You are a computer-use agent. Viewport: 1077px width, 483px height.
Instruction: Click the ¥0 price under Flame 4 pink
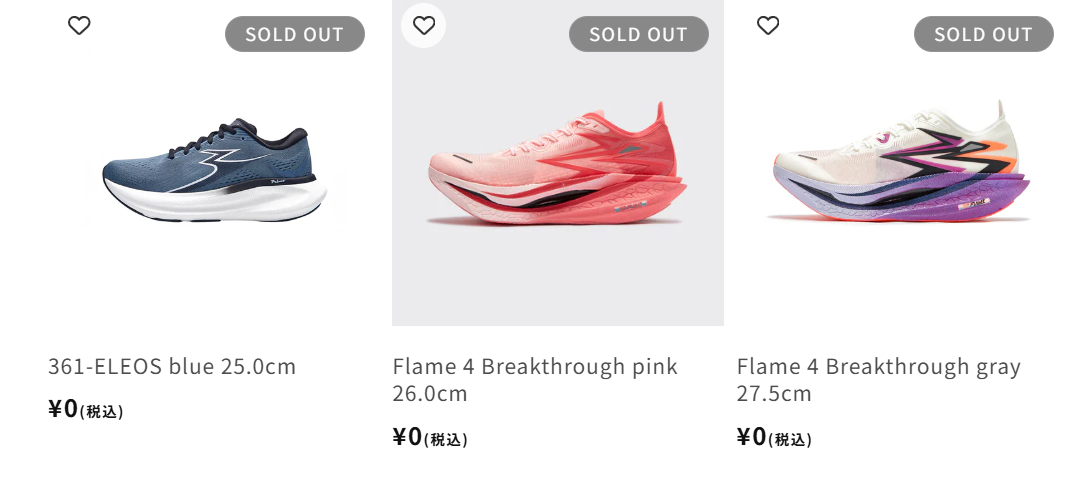pyautogui.click(x=408, y=437)
